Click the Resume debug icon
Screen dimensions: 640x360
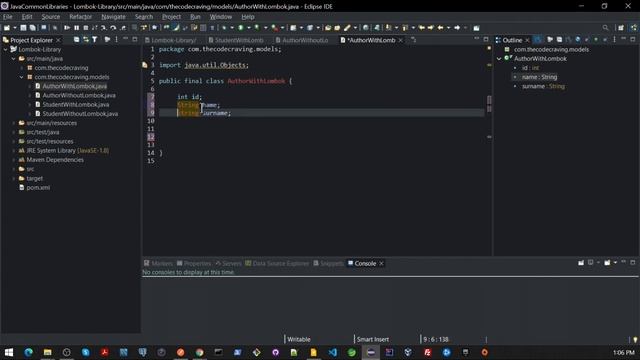[x=67, y=28]
